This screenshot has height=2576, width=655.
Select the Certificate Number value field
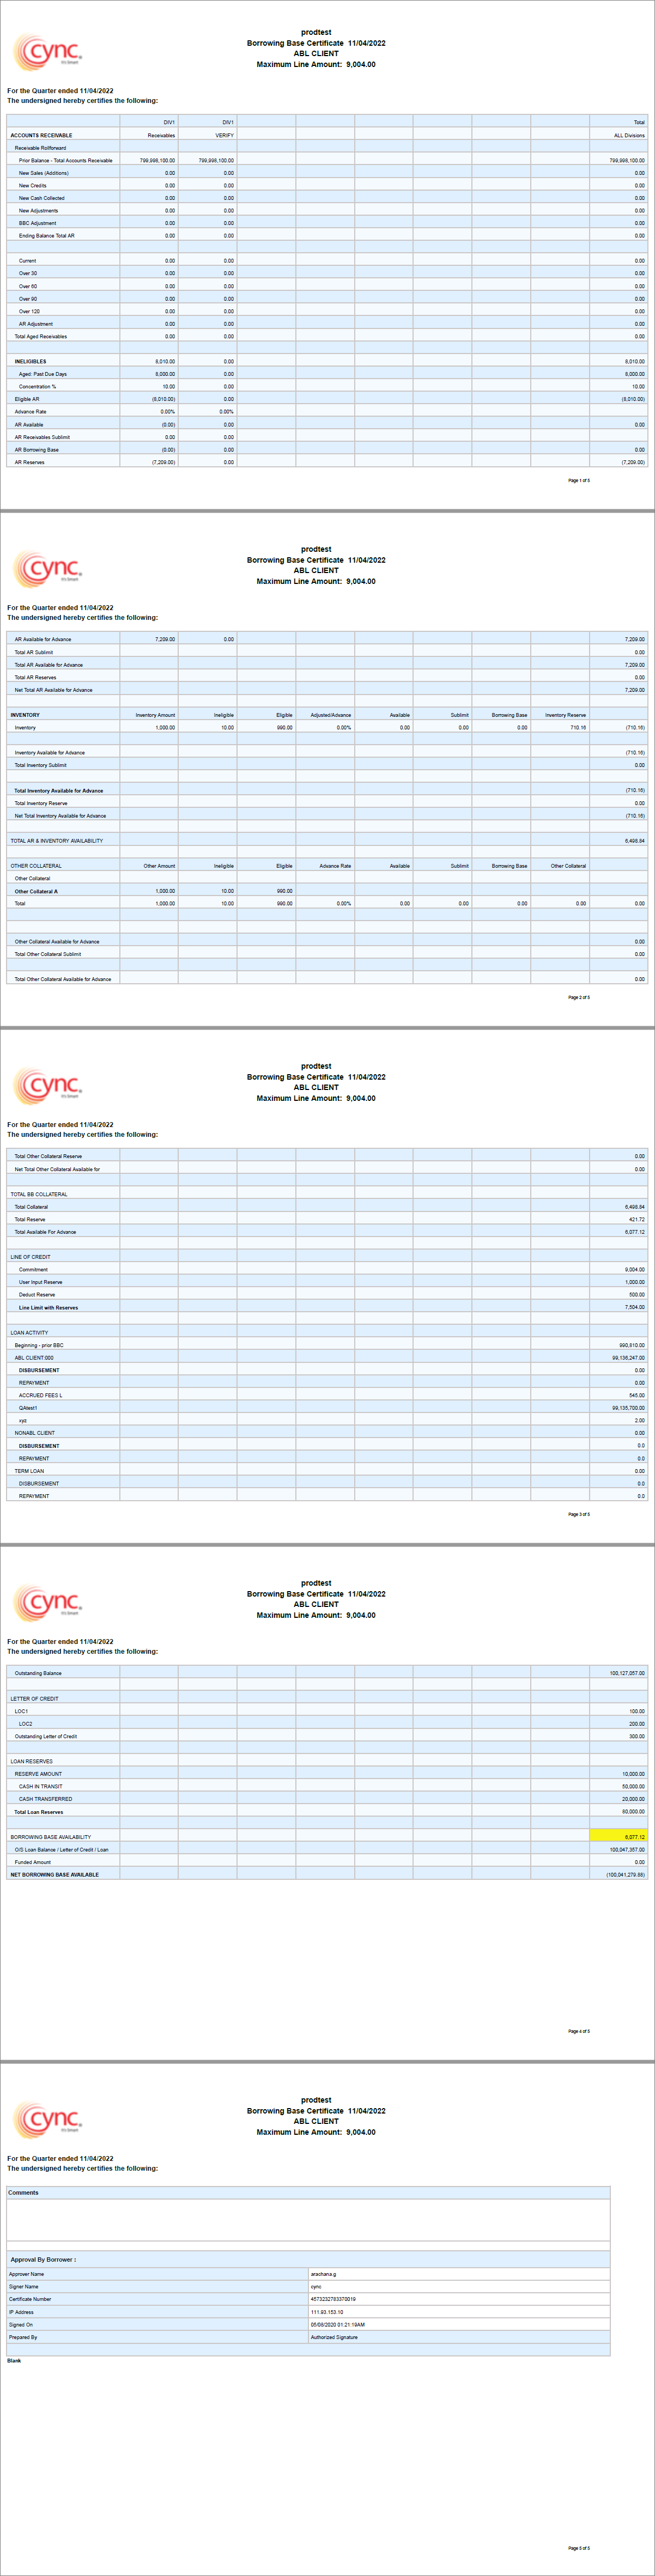459,2299
